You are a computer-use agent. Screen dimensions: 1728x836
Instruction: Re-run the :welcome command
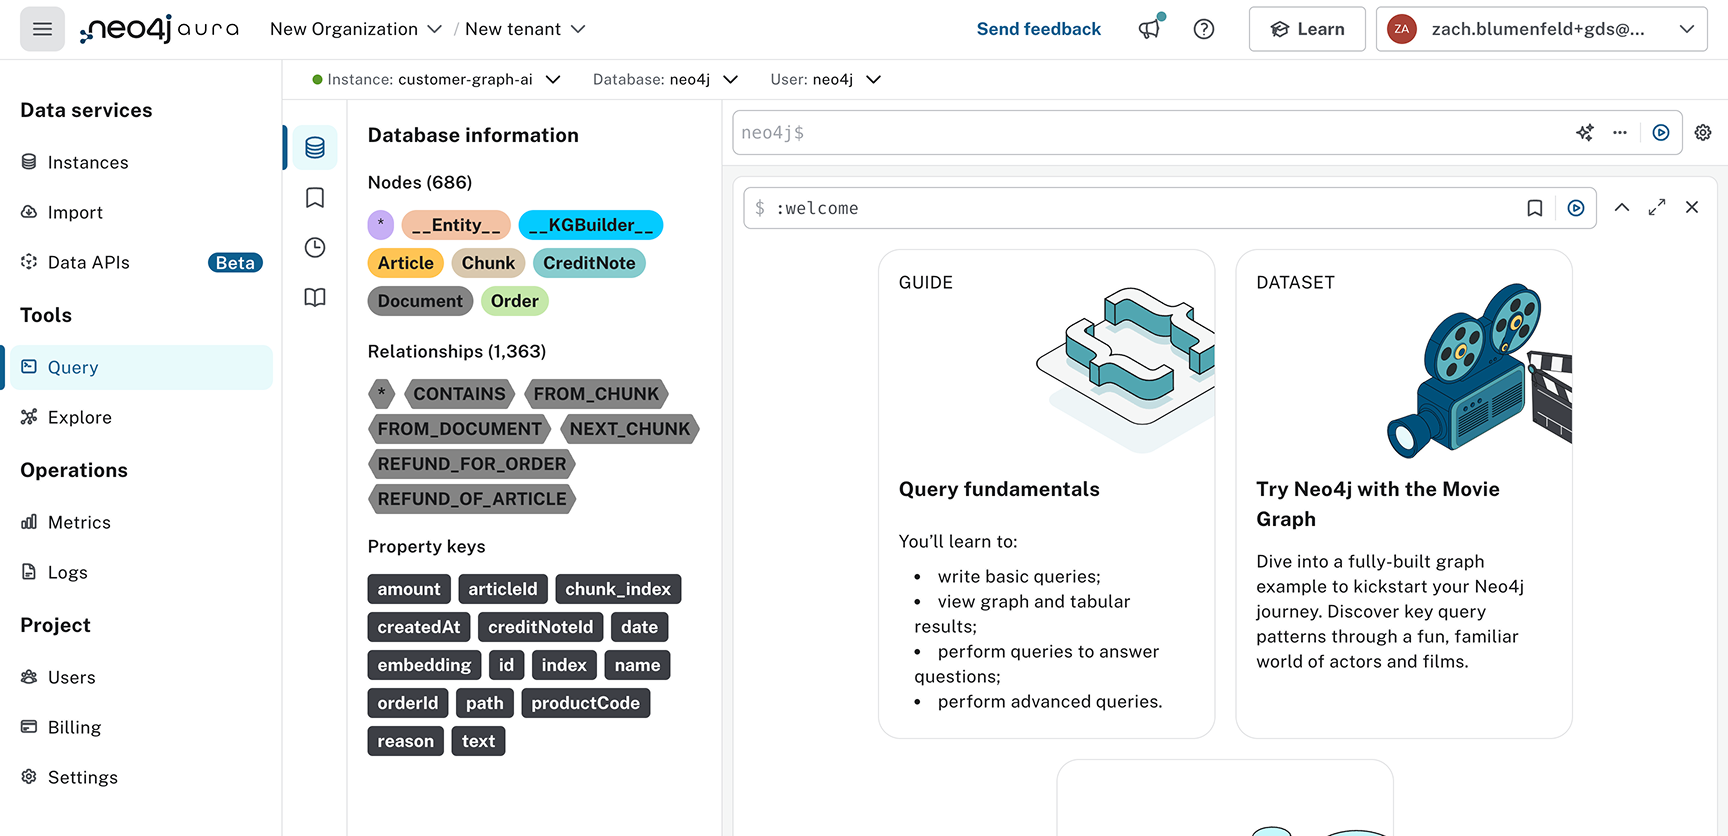tap(1576, 208)
